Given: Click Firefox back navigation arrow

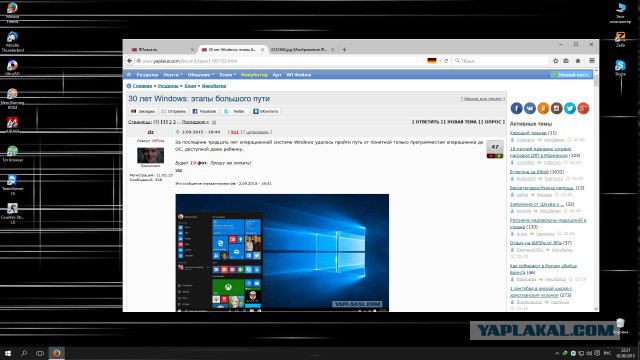Looking at the screenshot, I should click(x=129, y=60).
